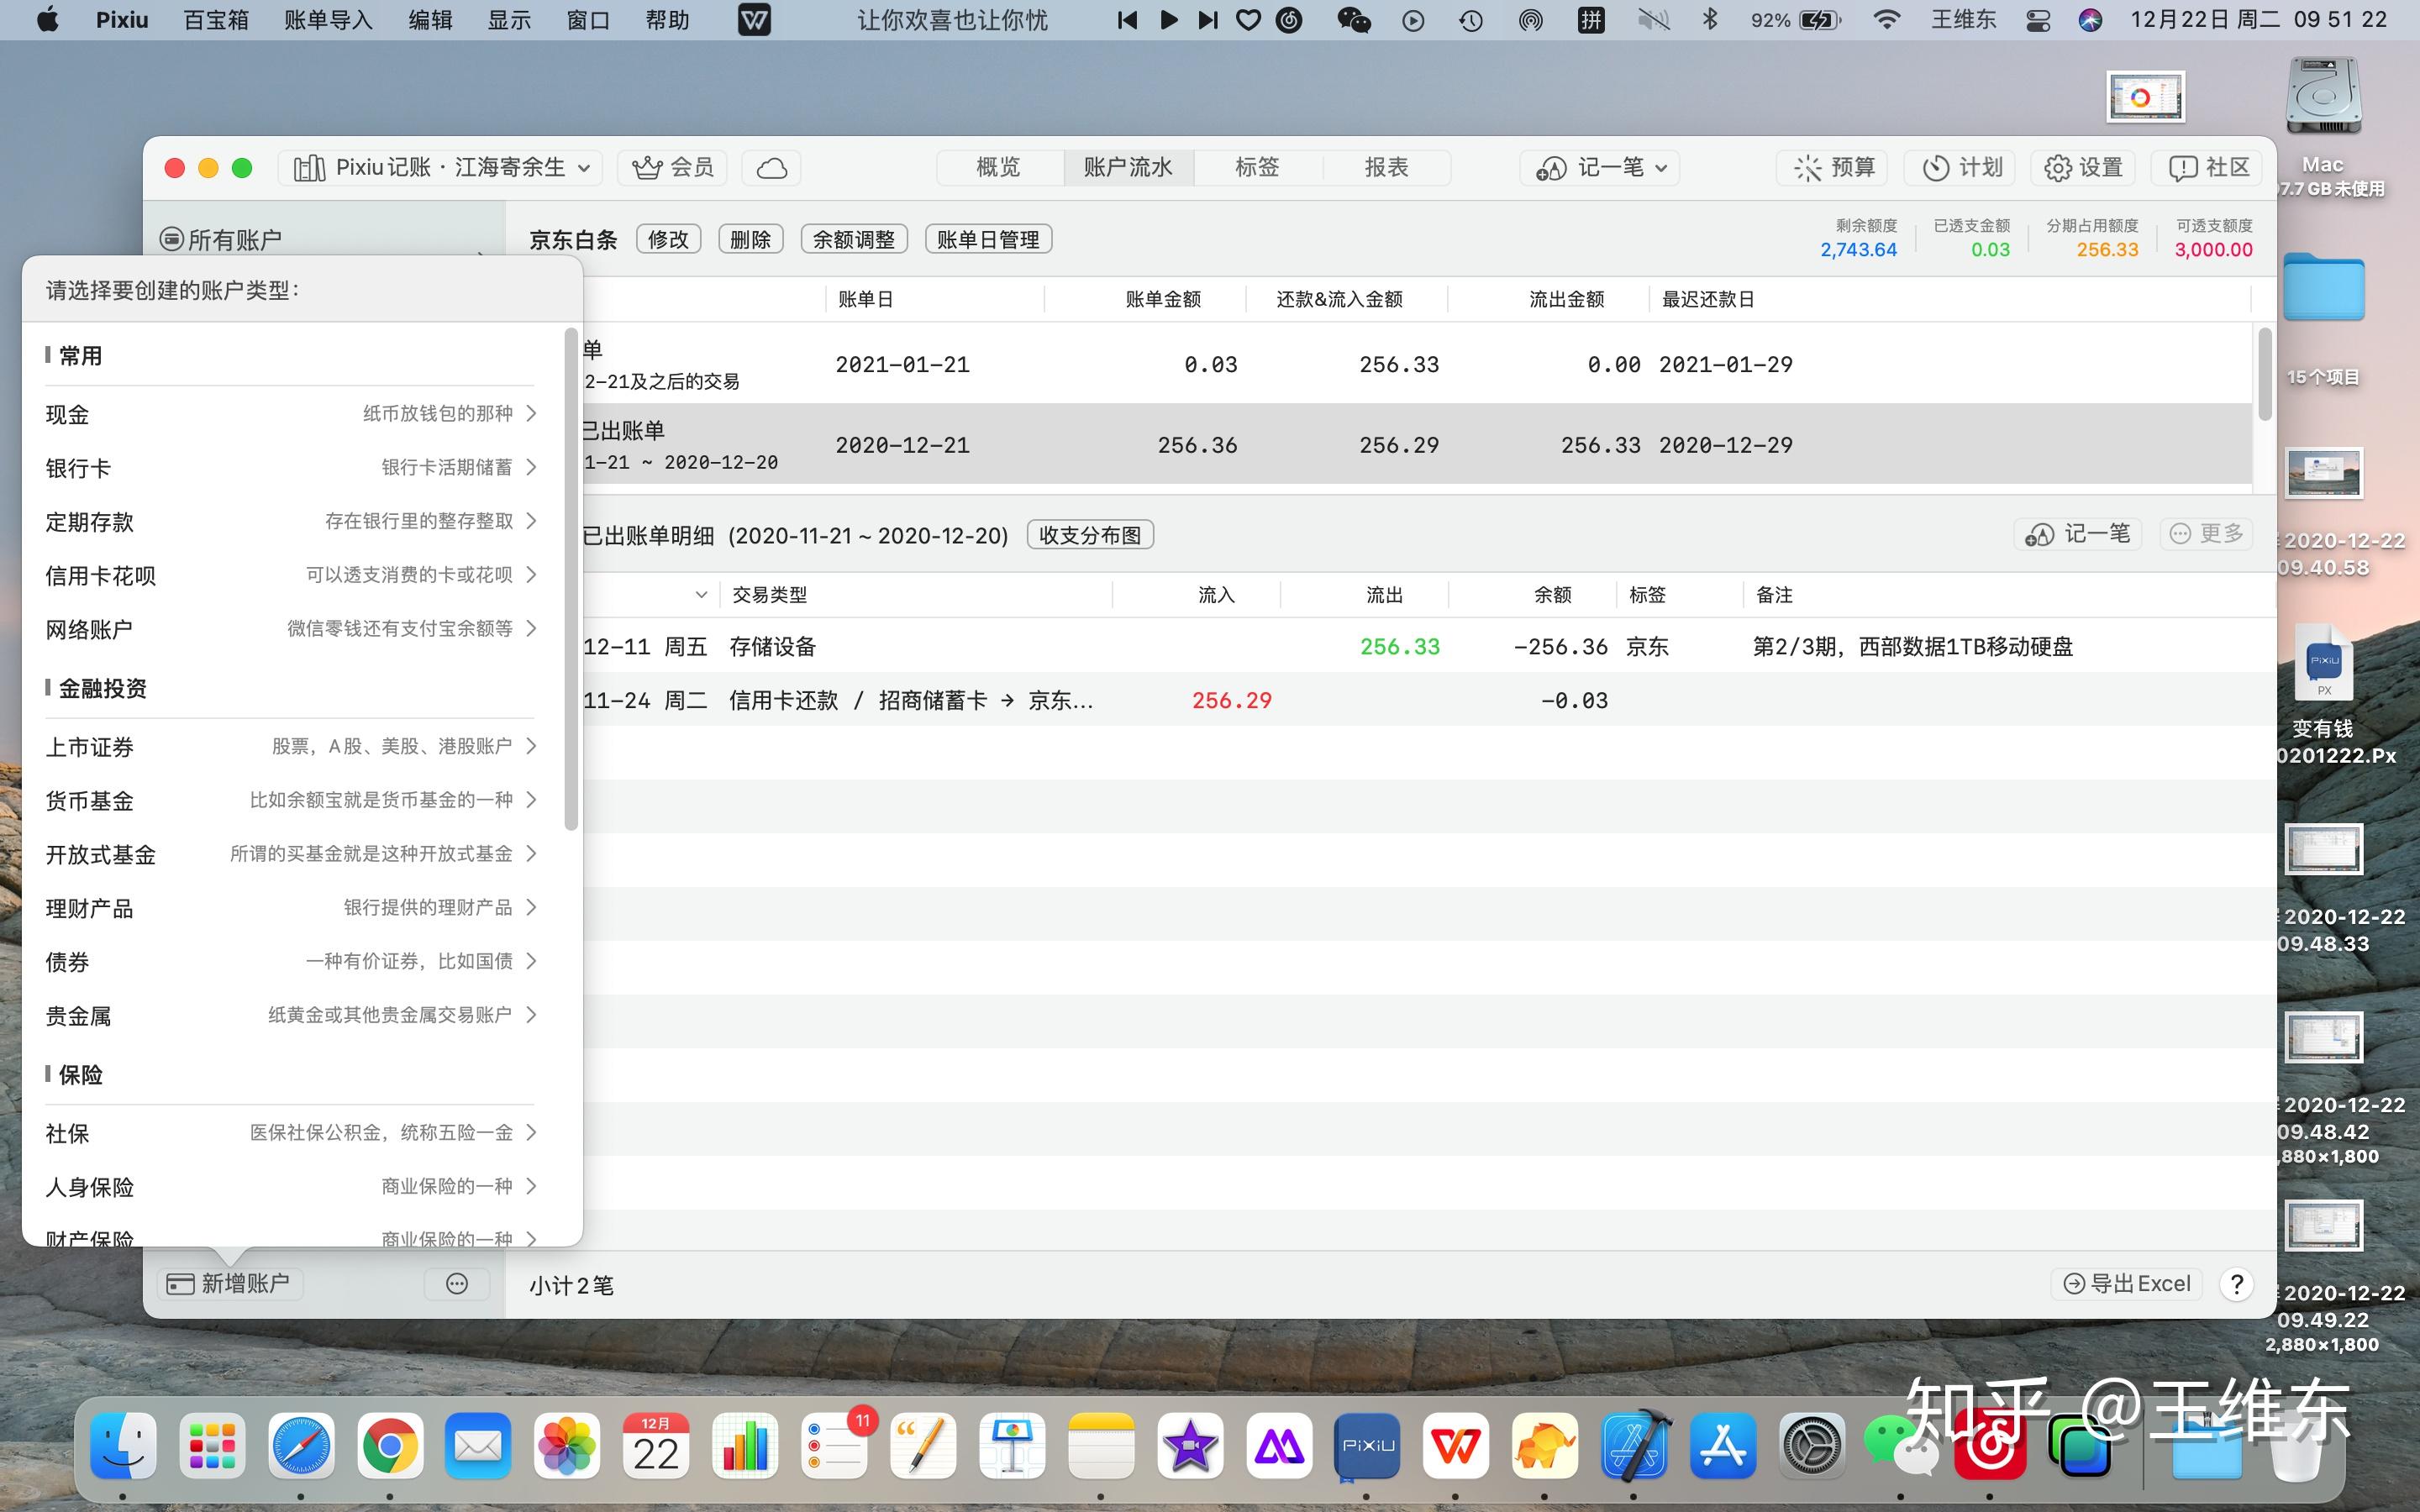This screenshot has height=1512, width=2420.
Task: Select 上市证券 account type
Action: click(291, 747)
